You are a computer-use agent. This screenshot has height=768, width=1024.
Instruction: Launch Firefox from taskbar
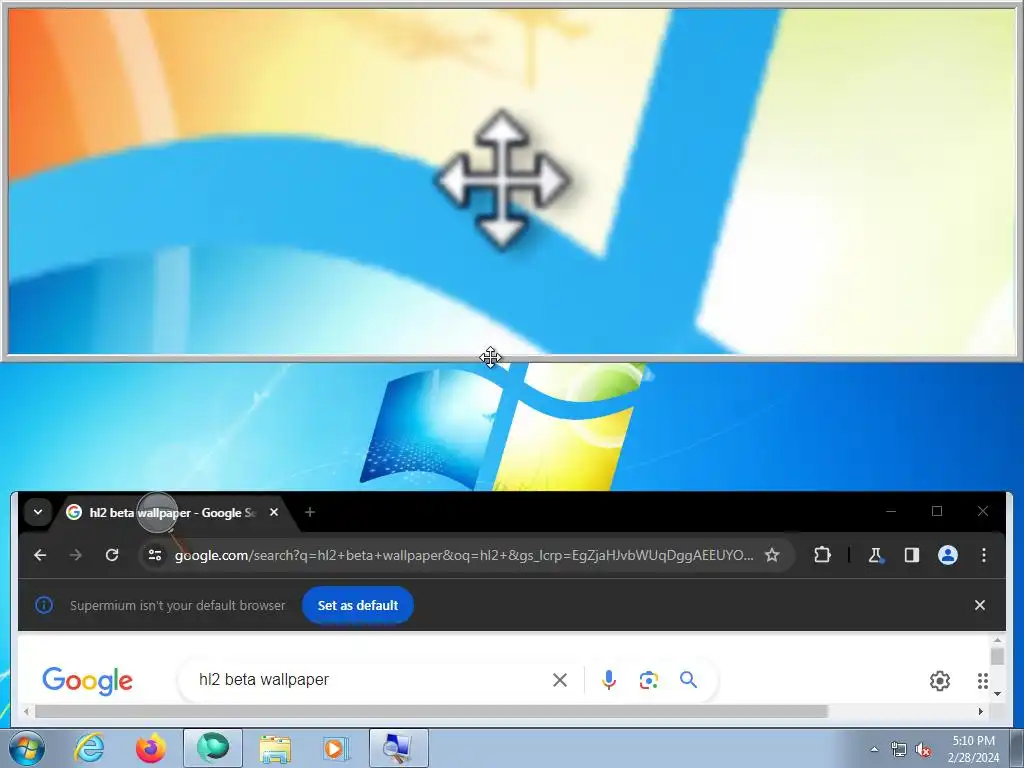(151, 748)
